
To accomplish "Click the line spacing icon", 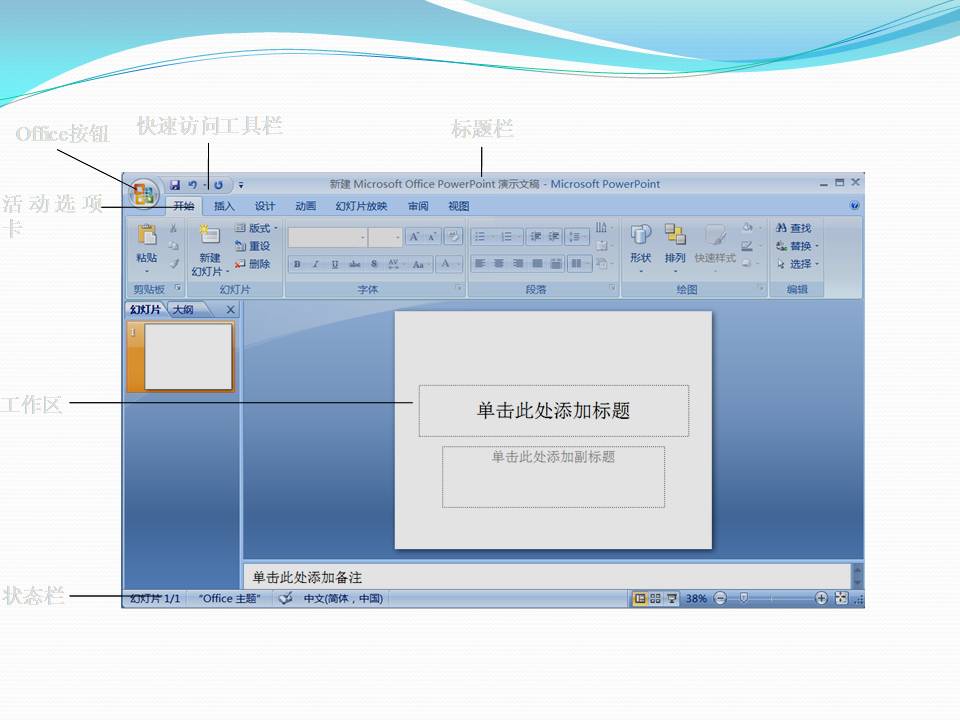I will pyautogui.click(x=576, y=237).
